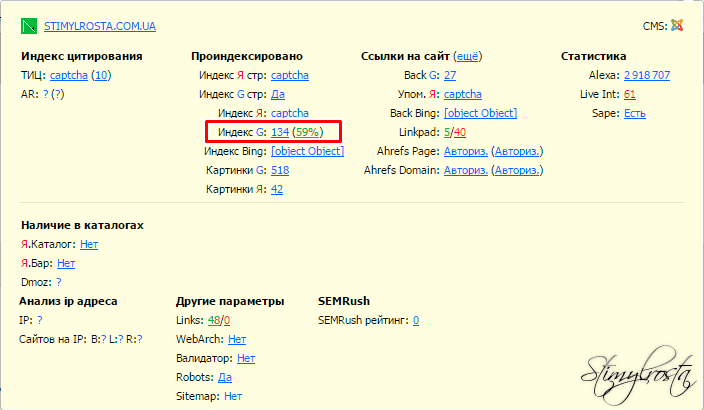This screenshot has height=410, width=704.
Task: Click Links value 0 in red
Action: (227, 320)
